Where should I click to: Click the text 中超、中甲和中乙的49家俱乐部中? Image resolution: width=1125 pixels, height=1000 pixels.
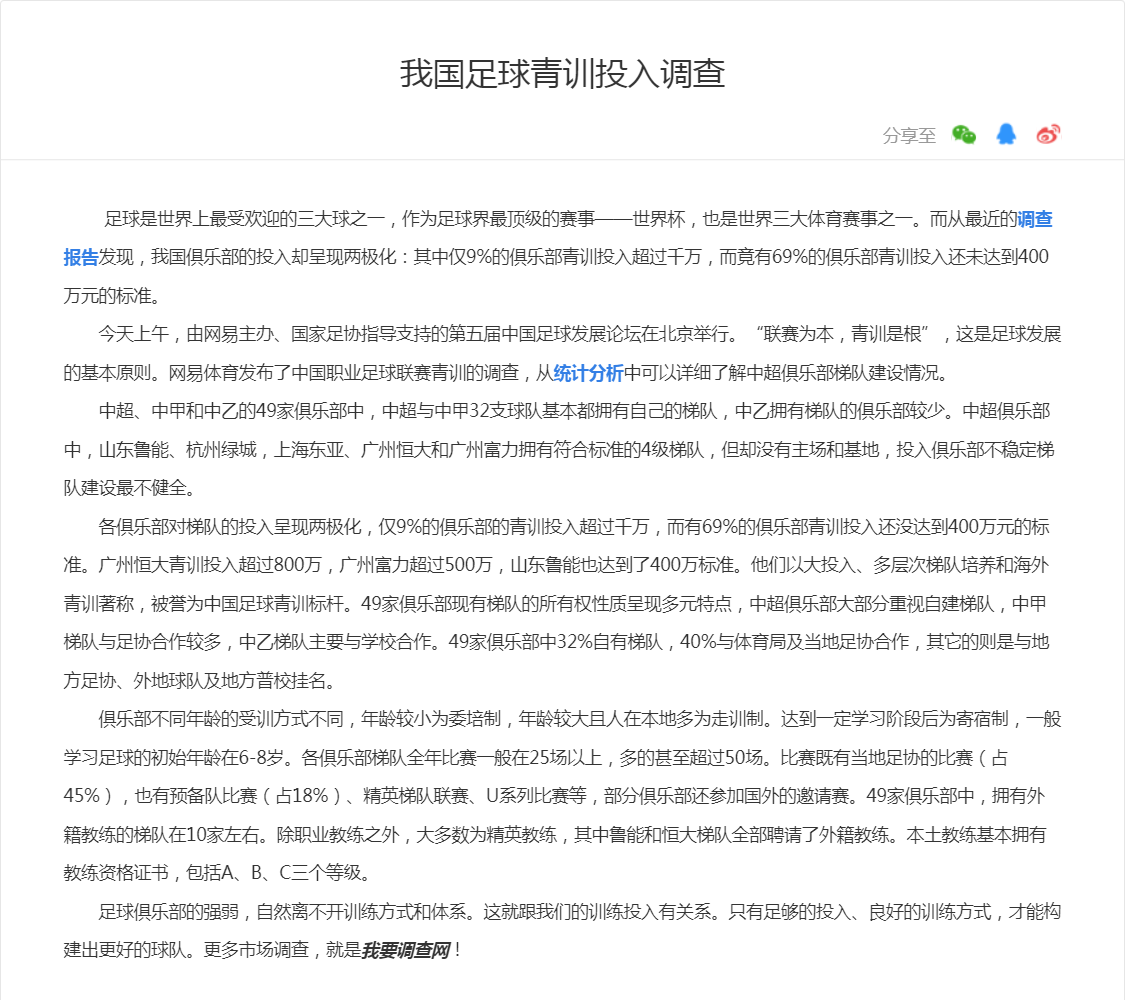tap(231, 411)
